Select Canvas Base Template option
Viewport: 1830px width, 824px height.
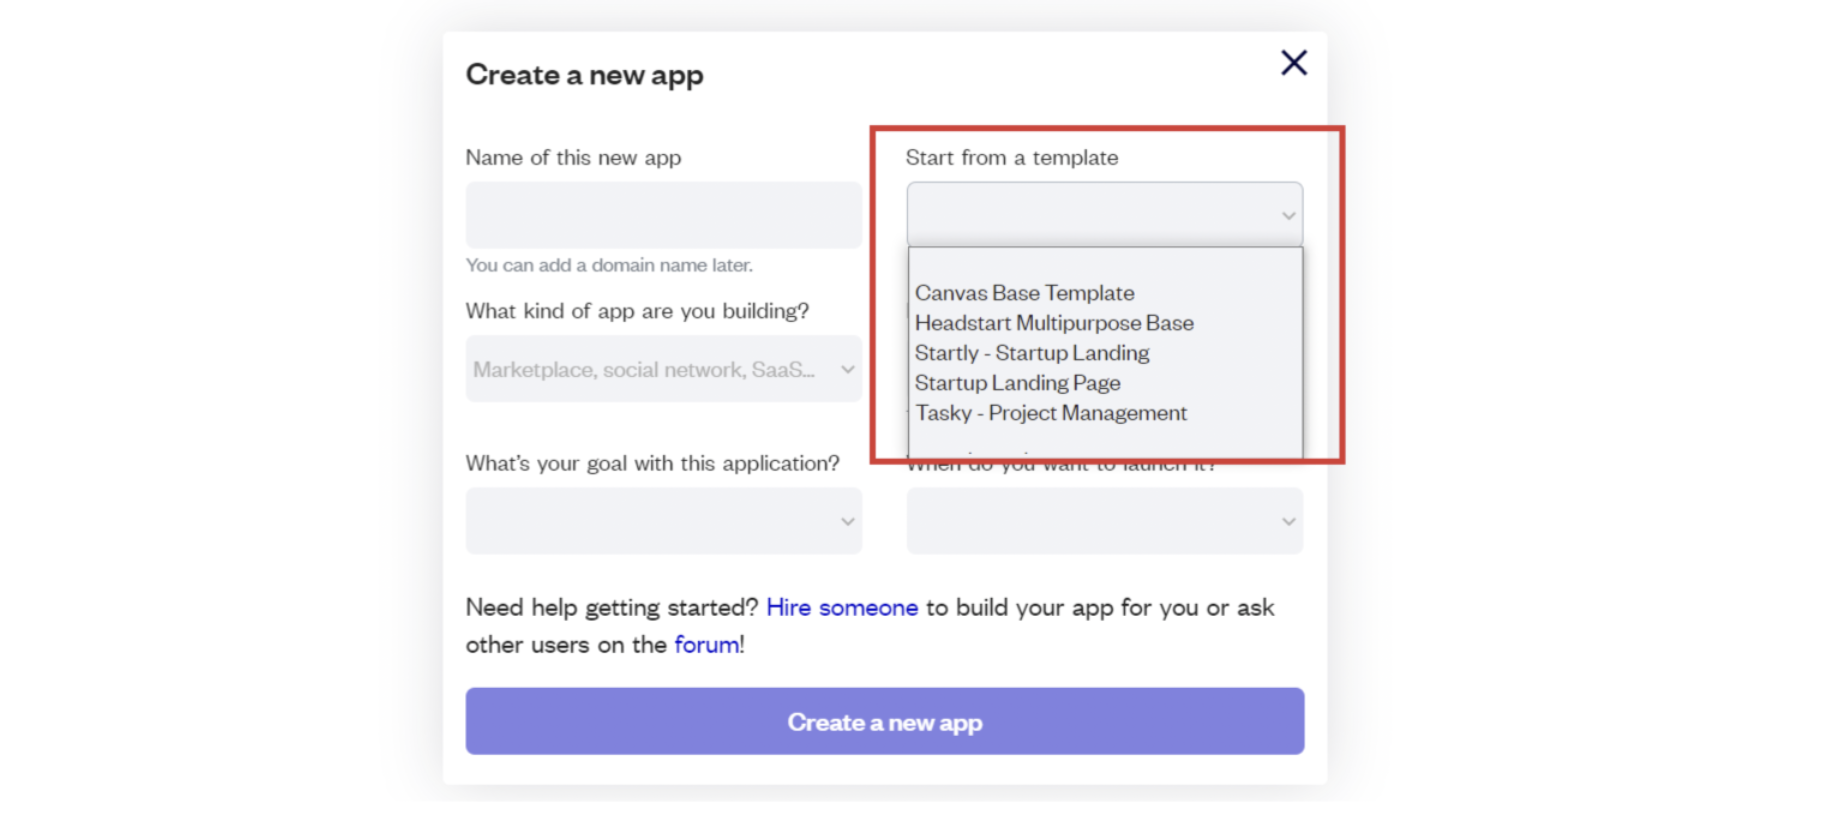1024,293
